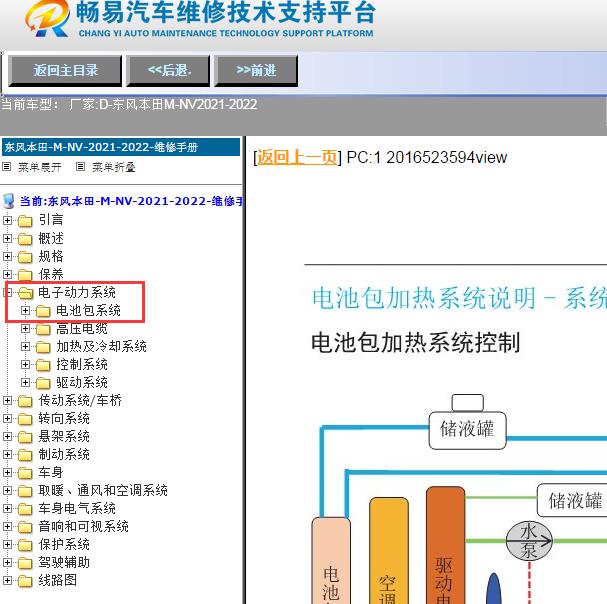607x604 pixels.
Task: Click the upper 储液罐 box in diagram
Action: 468,430
